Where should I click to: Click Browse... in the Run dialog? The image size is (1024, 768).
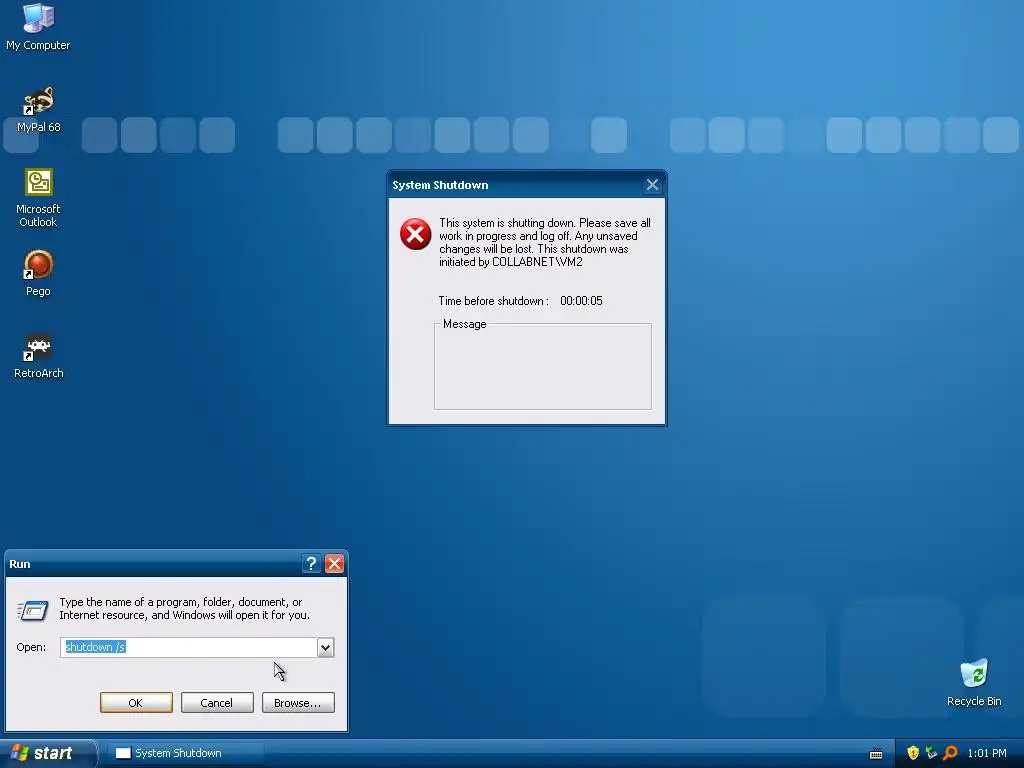click(298, 703)
